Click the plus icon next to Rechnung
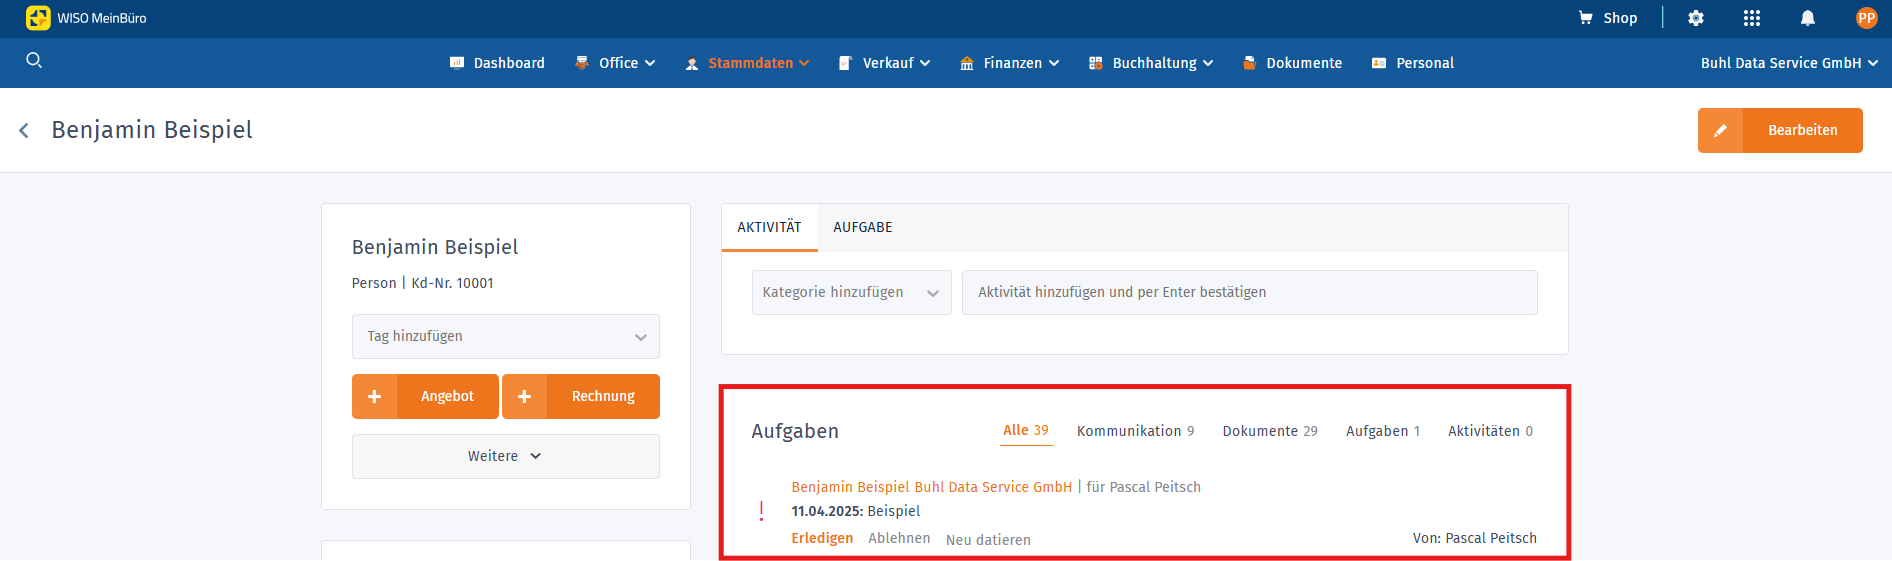Image resolution: width=1892 pixels, height=561 pixels. point(524,396)
